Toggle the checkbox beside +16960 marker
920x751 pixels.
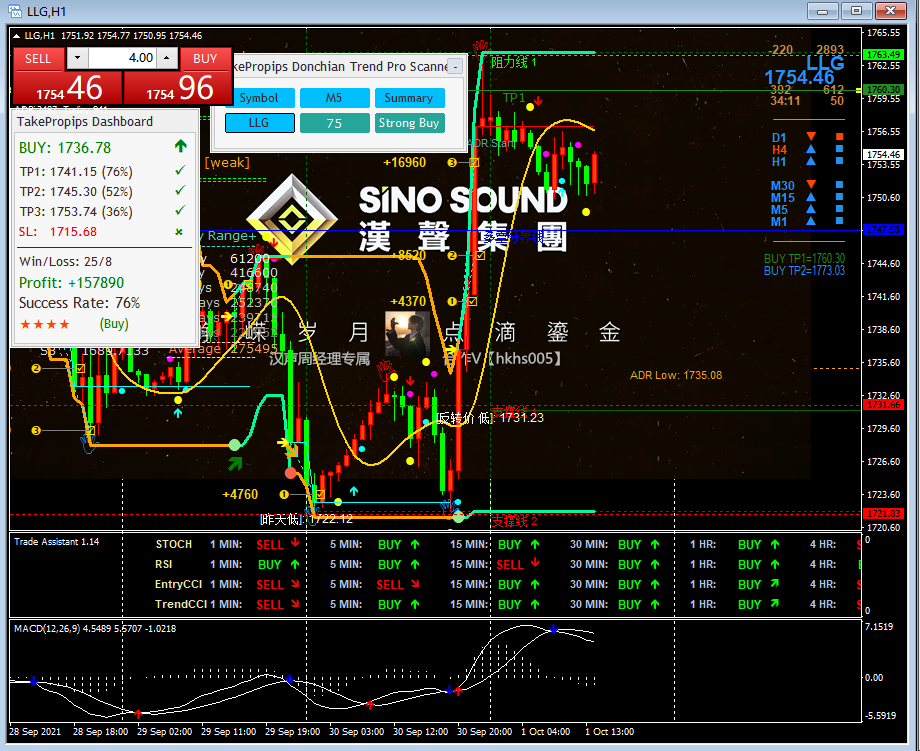474,163
